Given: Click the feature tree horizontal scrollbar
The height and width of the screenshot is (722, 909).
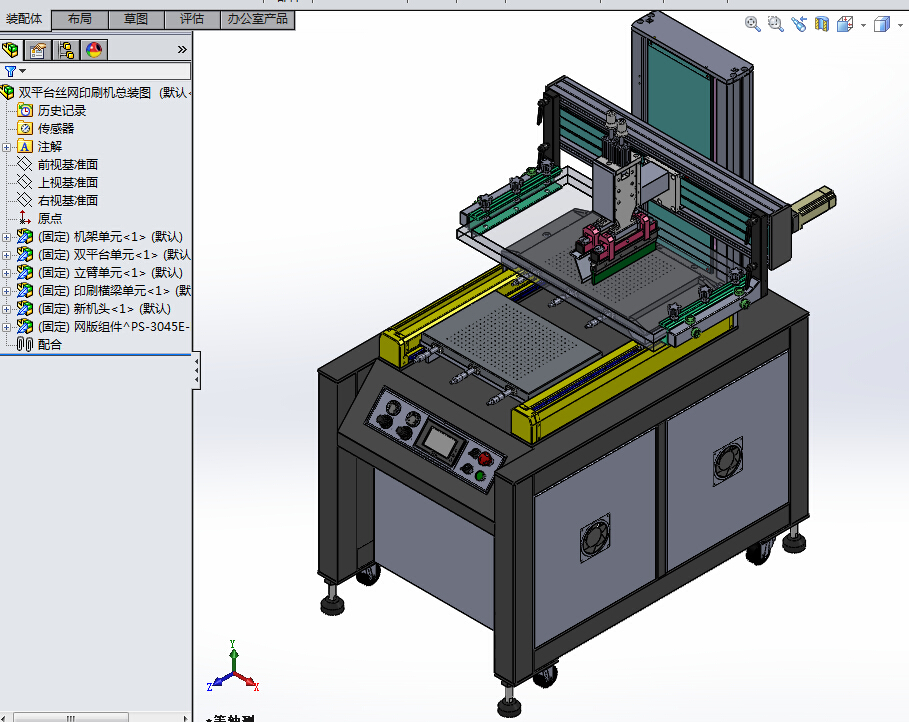Looking at the screenshot, I should tap(71, 718).
